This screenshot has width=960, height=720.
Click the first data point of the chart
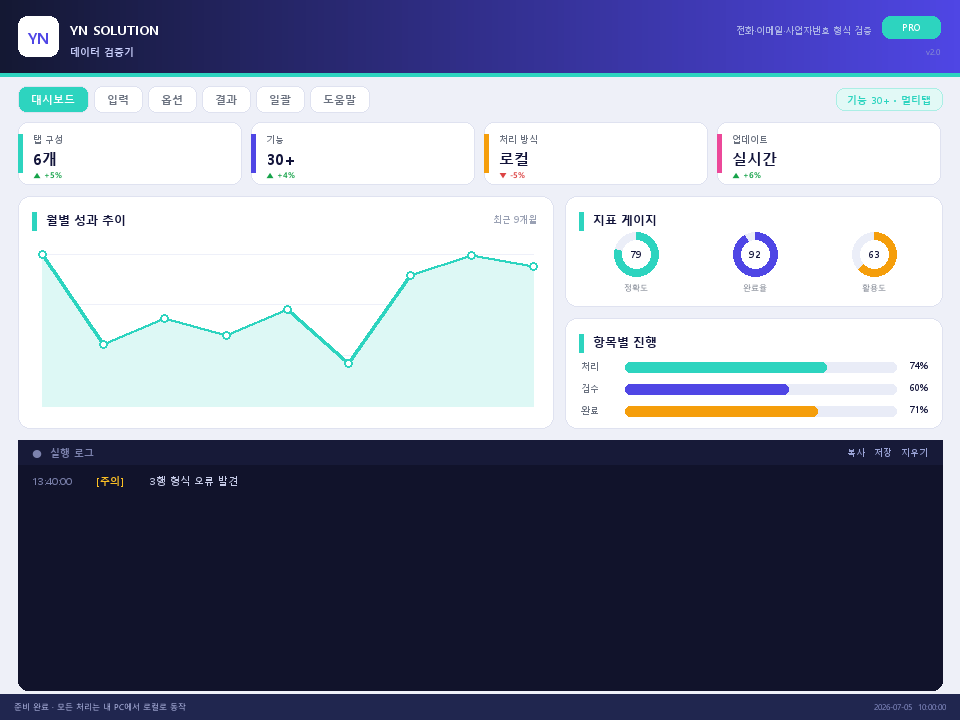(x=42, y=255)
